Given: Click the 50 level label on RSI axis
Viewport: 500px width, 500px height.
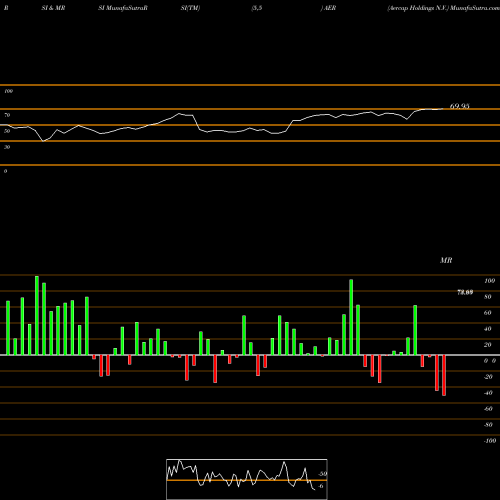Looking at the screenshot, I should click(7, 131).
